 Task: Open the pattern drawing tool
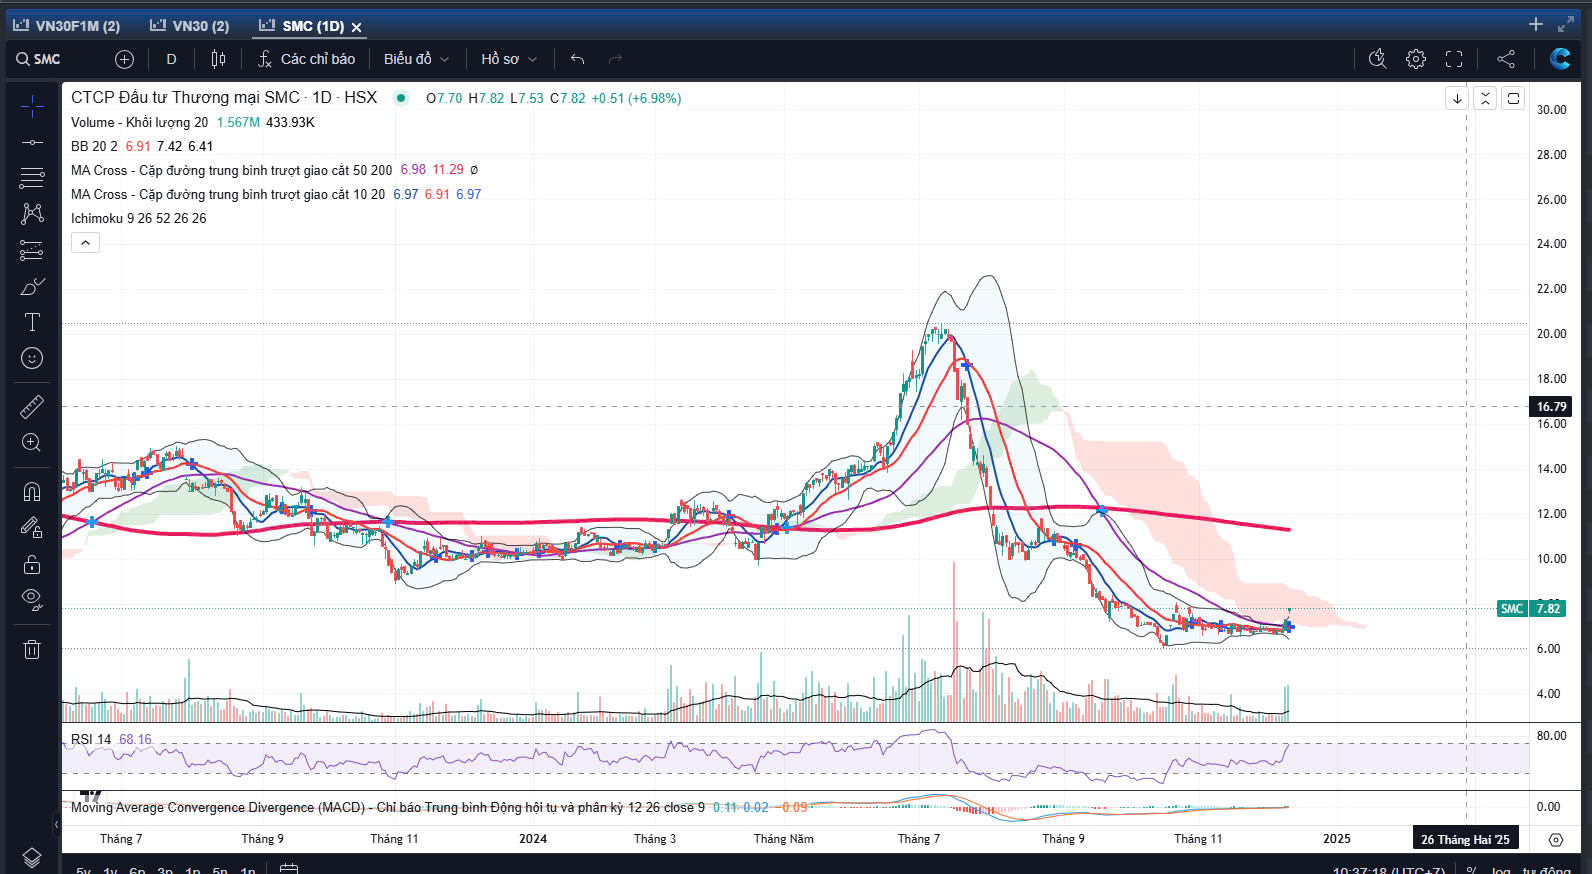point(32,213)
